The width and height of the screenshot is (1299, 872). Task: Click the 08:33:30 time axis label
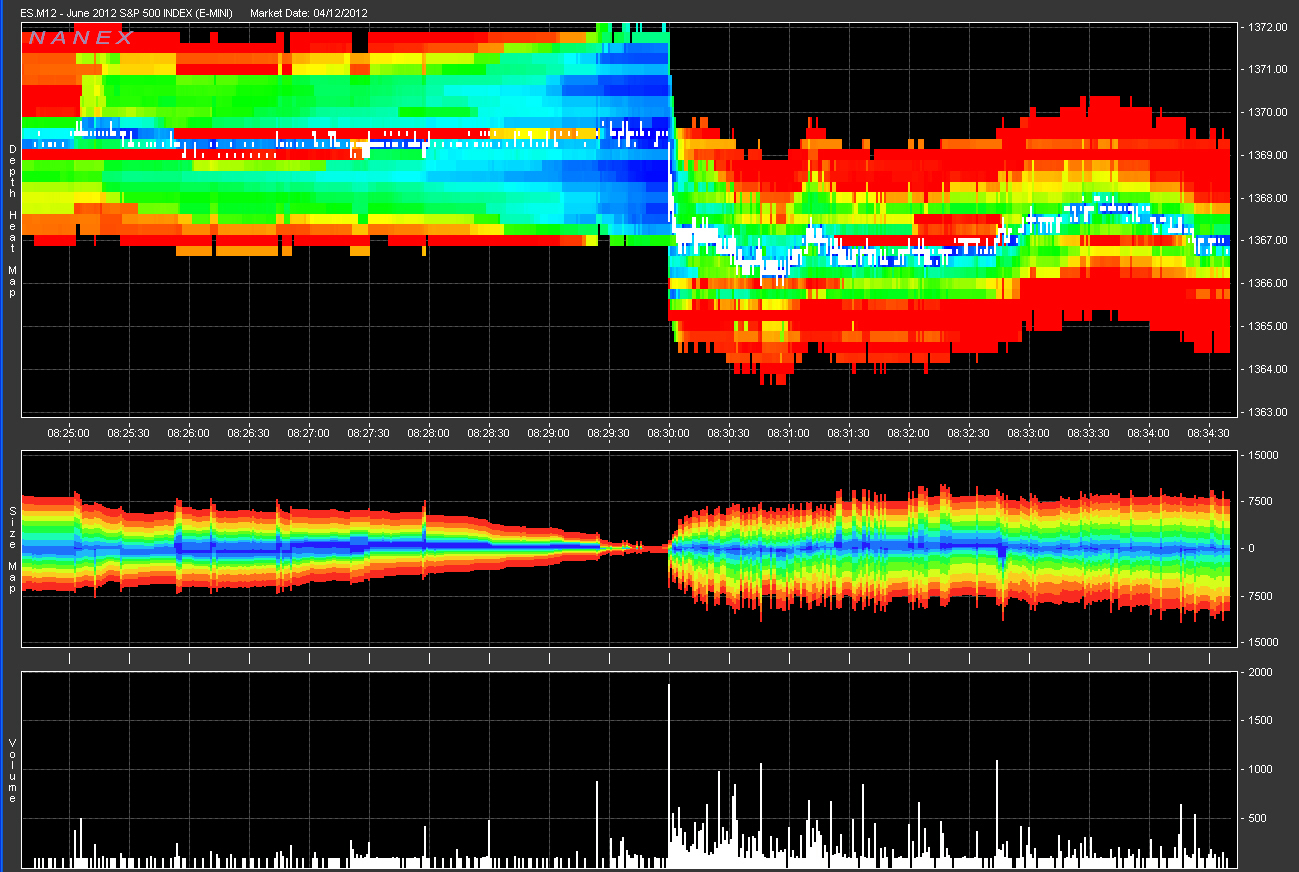tap(1089, 433)
